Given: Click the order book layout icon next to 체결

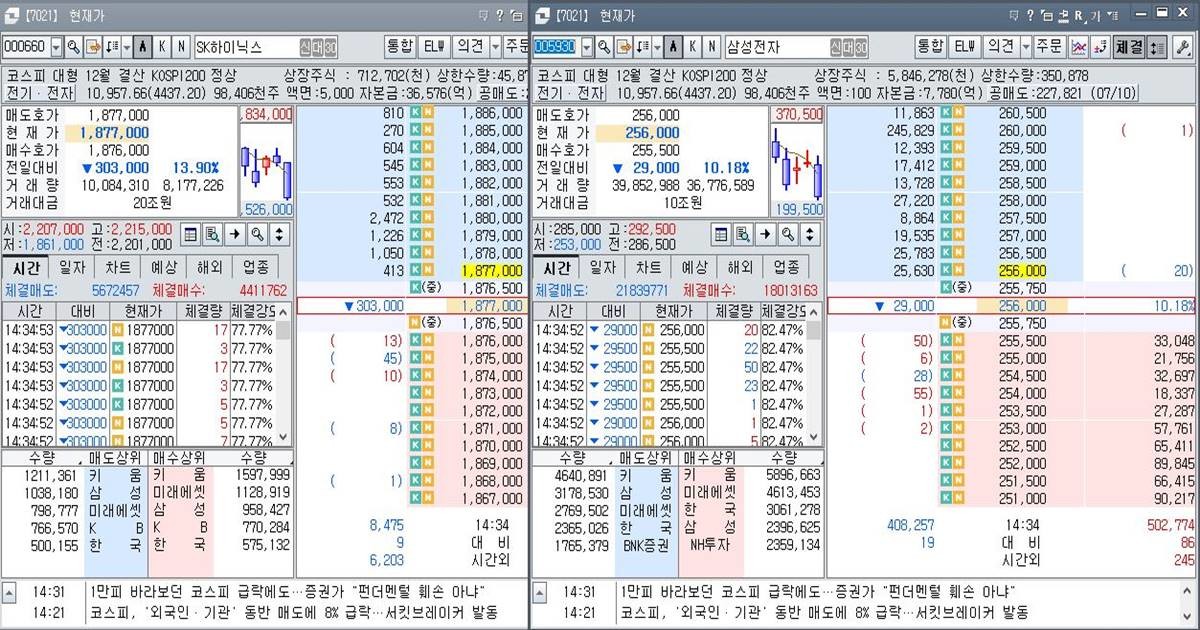Looking at the screenshot, I should [x=1157, y=47].
